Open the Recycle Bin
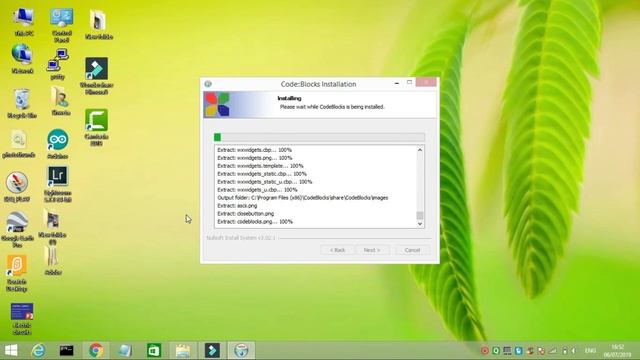This screenshot has width=640, height=360. (x=22, y=103)
